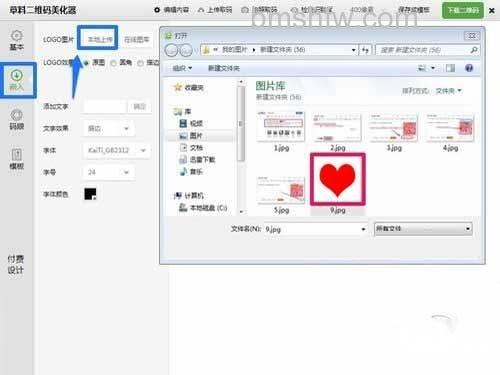Select 迅雷下载 in navigation tree
The height and width of the screenshot is (375, 500).
tap(197, 160)
